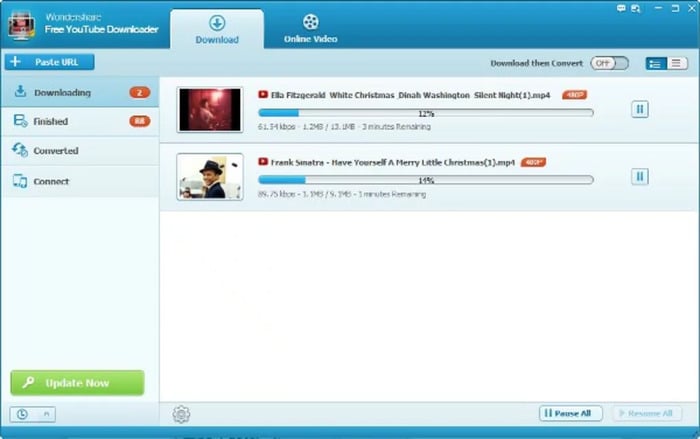The width and height of the screenshot is (700, 439).
Task: Open the feedback speech bubble icon
Action: [x=621, y=8]
